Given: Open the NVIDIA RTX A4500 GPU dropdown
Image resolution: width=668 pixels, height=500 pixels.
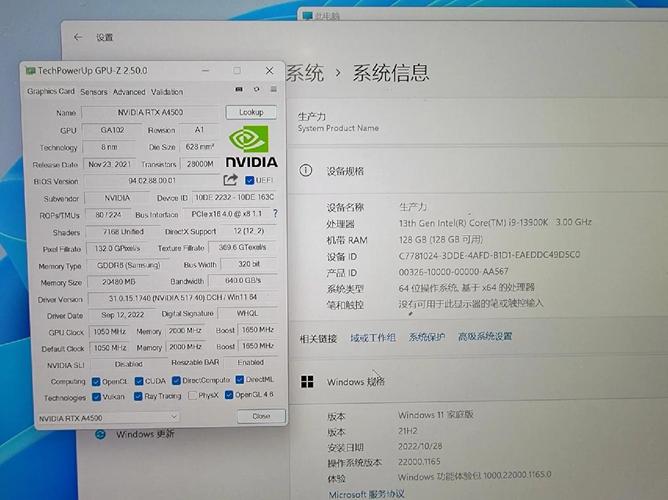Looking at the screenshot, I should [107, 418].
